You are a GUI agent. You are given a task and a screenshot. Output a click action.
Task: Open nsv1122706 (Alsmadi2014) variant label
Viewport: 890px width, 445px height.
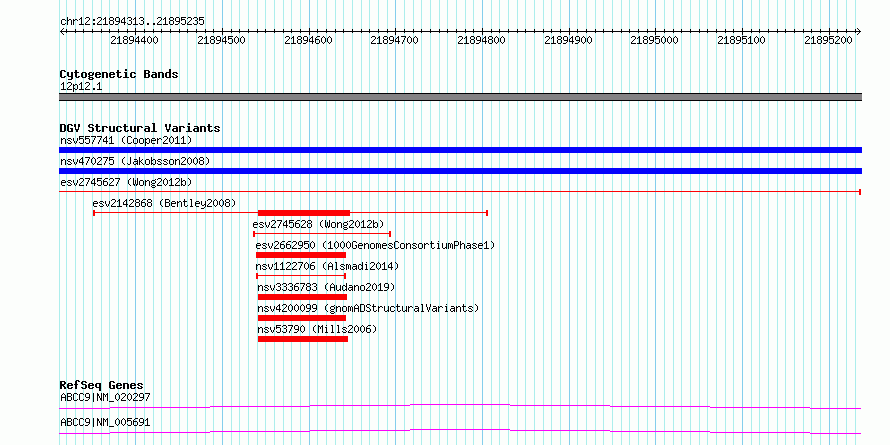coord(327,266)
